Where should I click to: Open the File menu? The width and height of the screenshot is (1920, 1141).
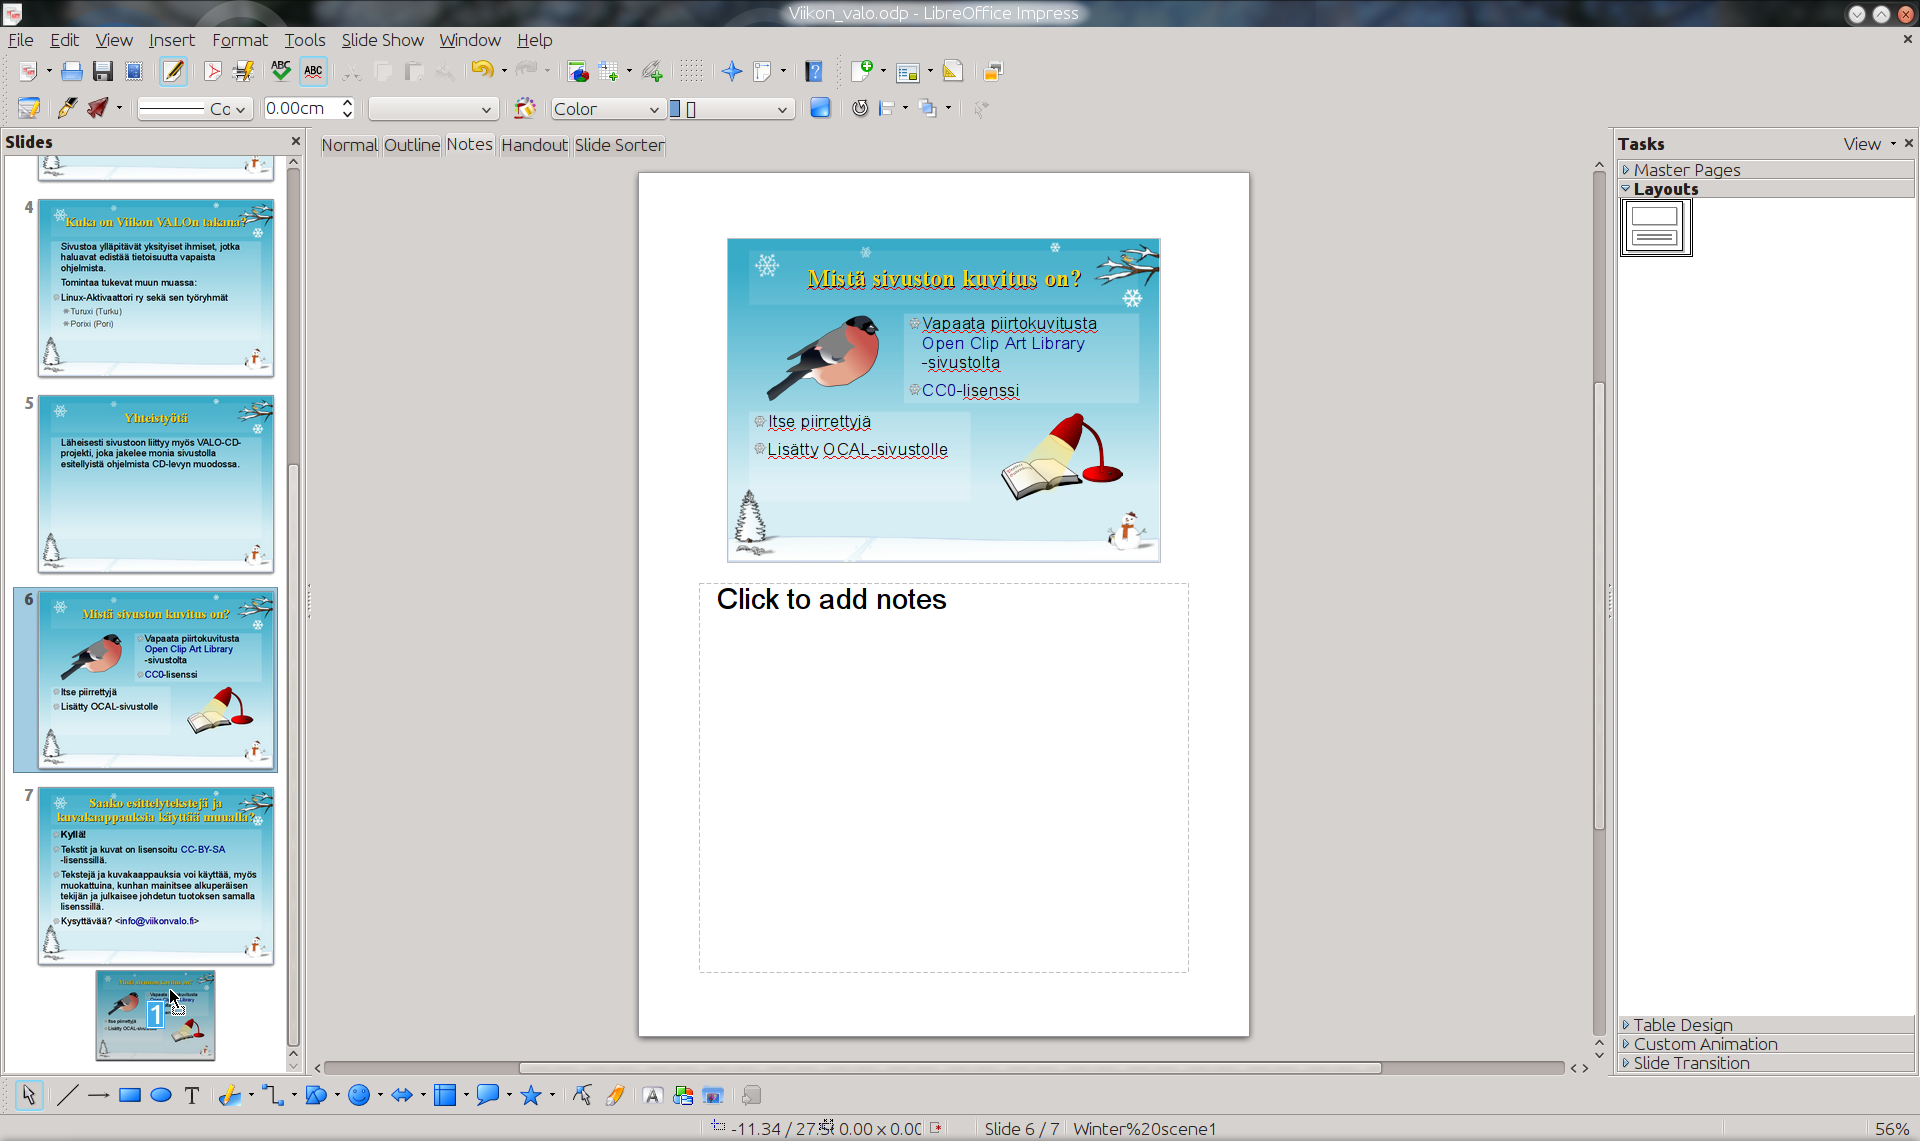pyautogui.click(x=20, y=40)
